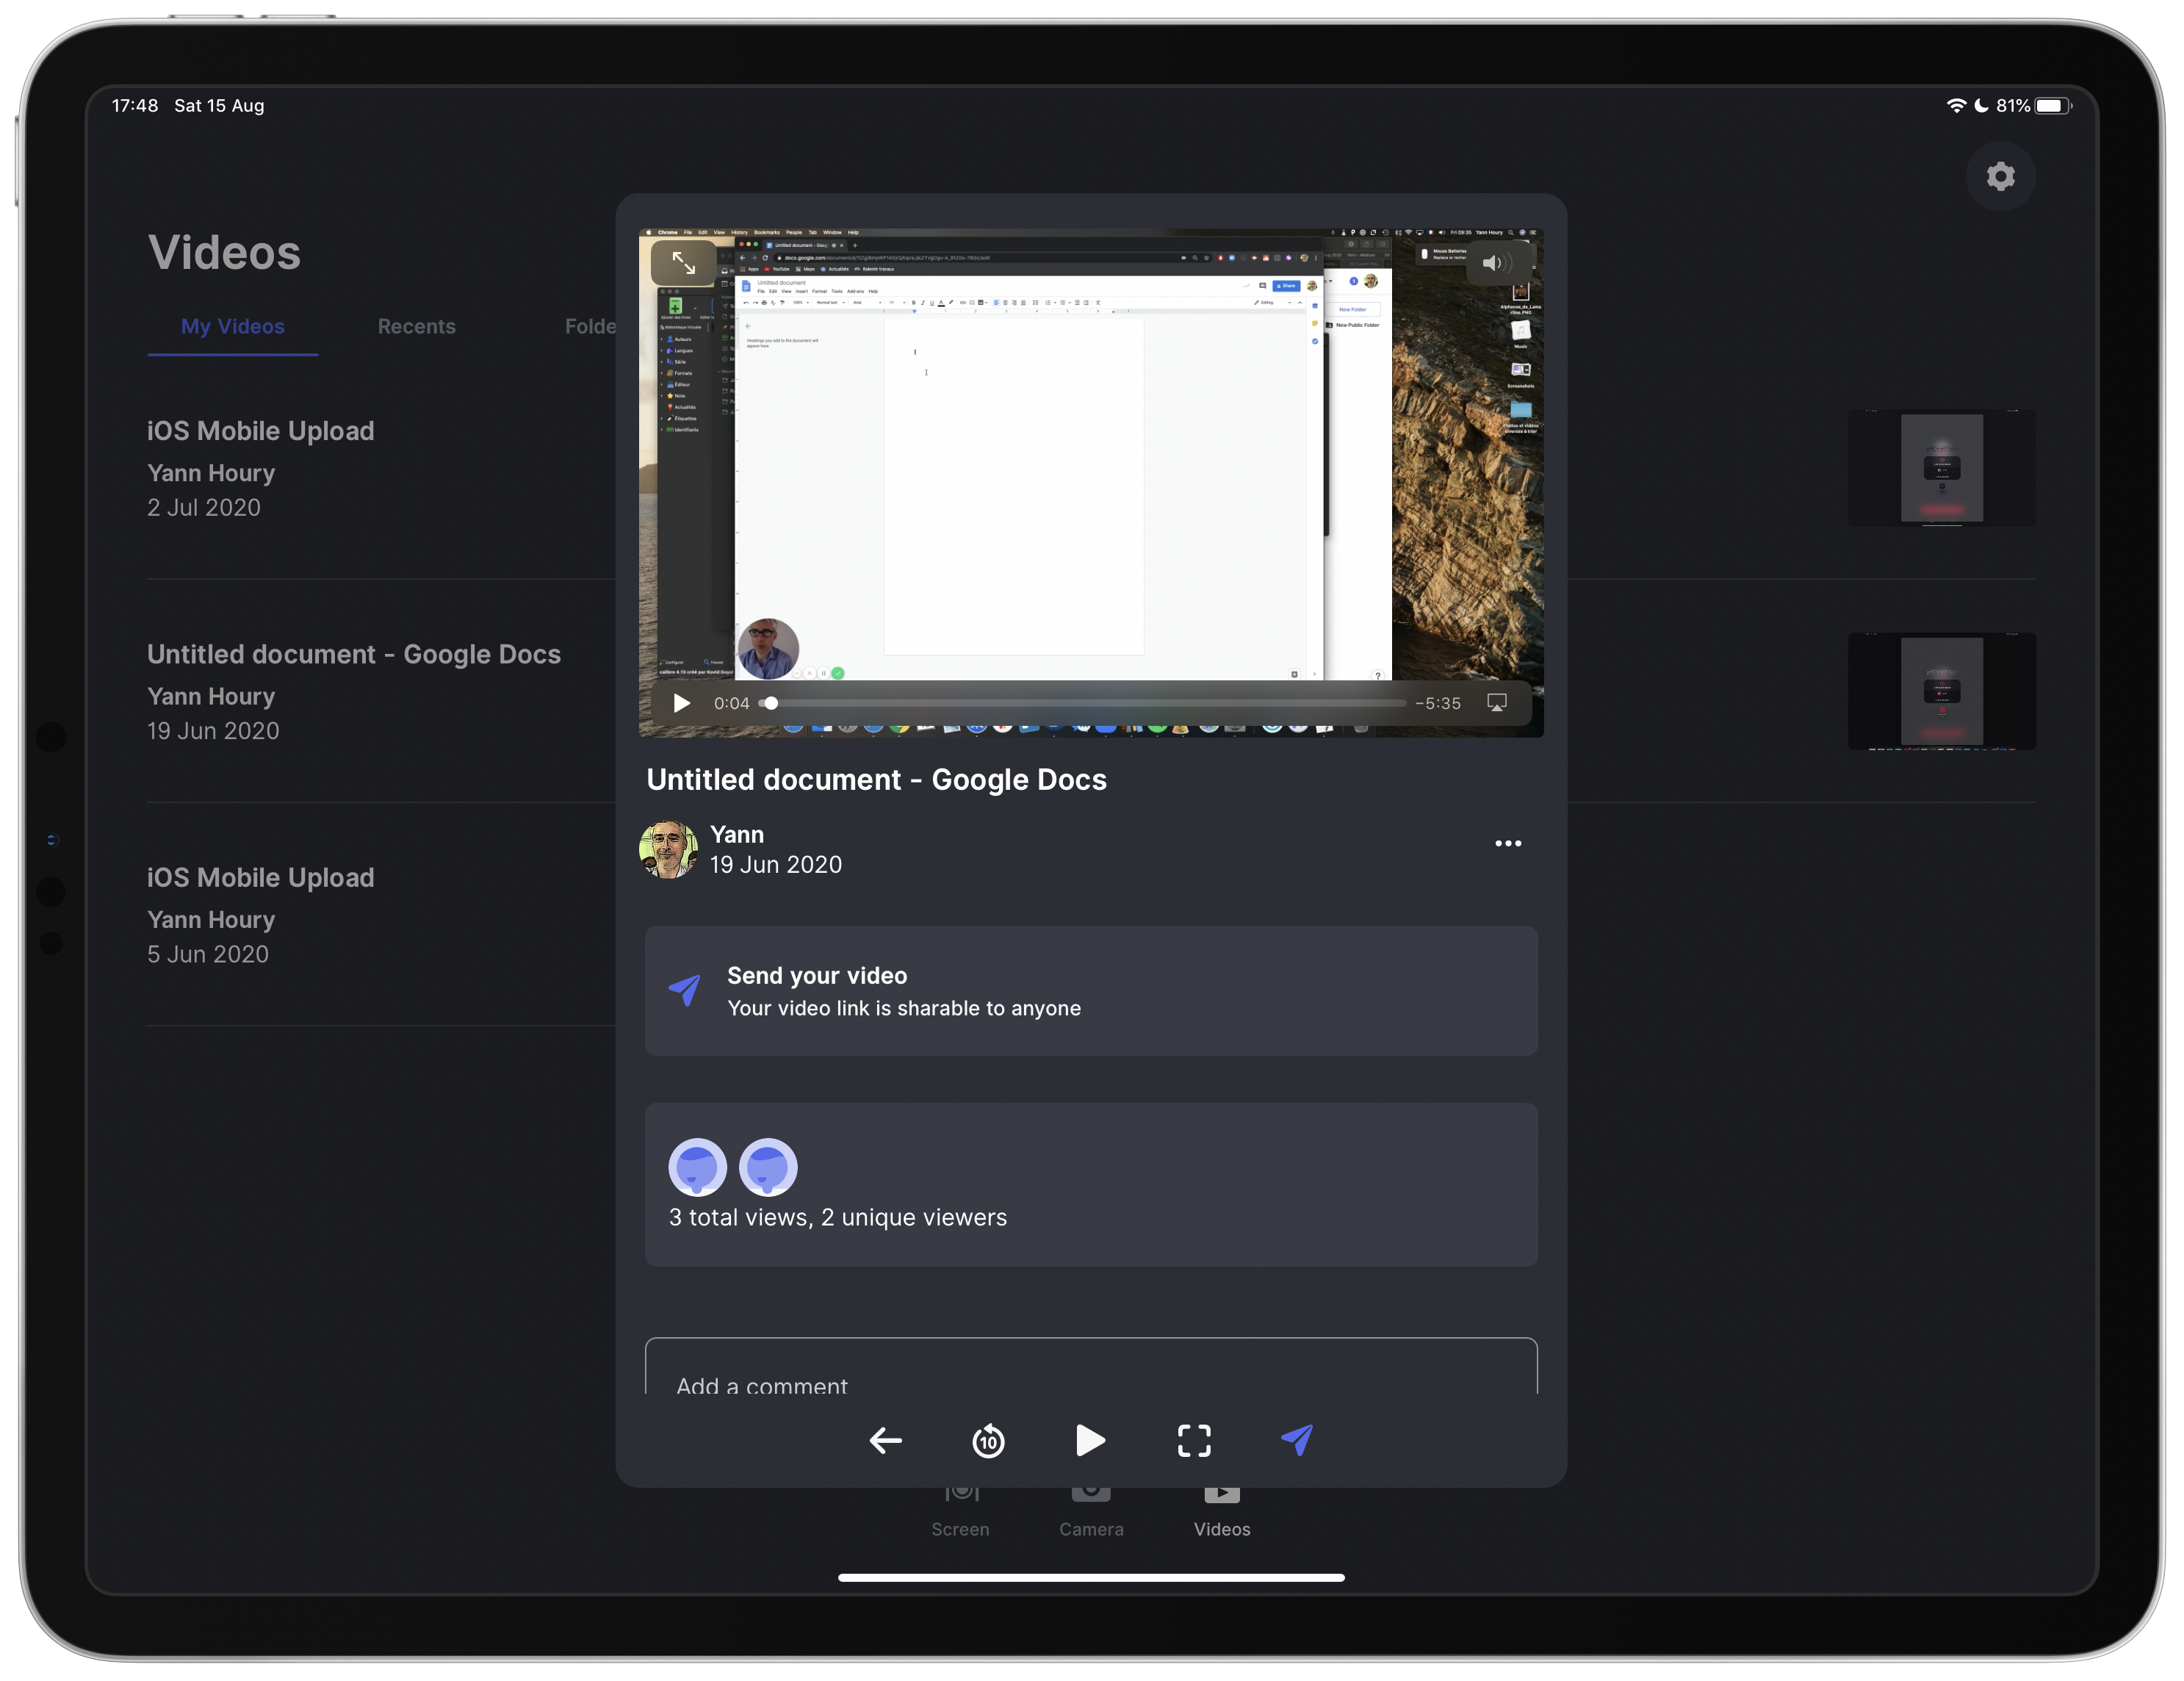The width and height of the screenshot is (2184, 1681).
Task: Click the elapsed time 0:04 label
Action: coord(731,703)
